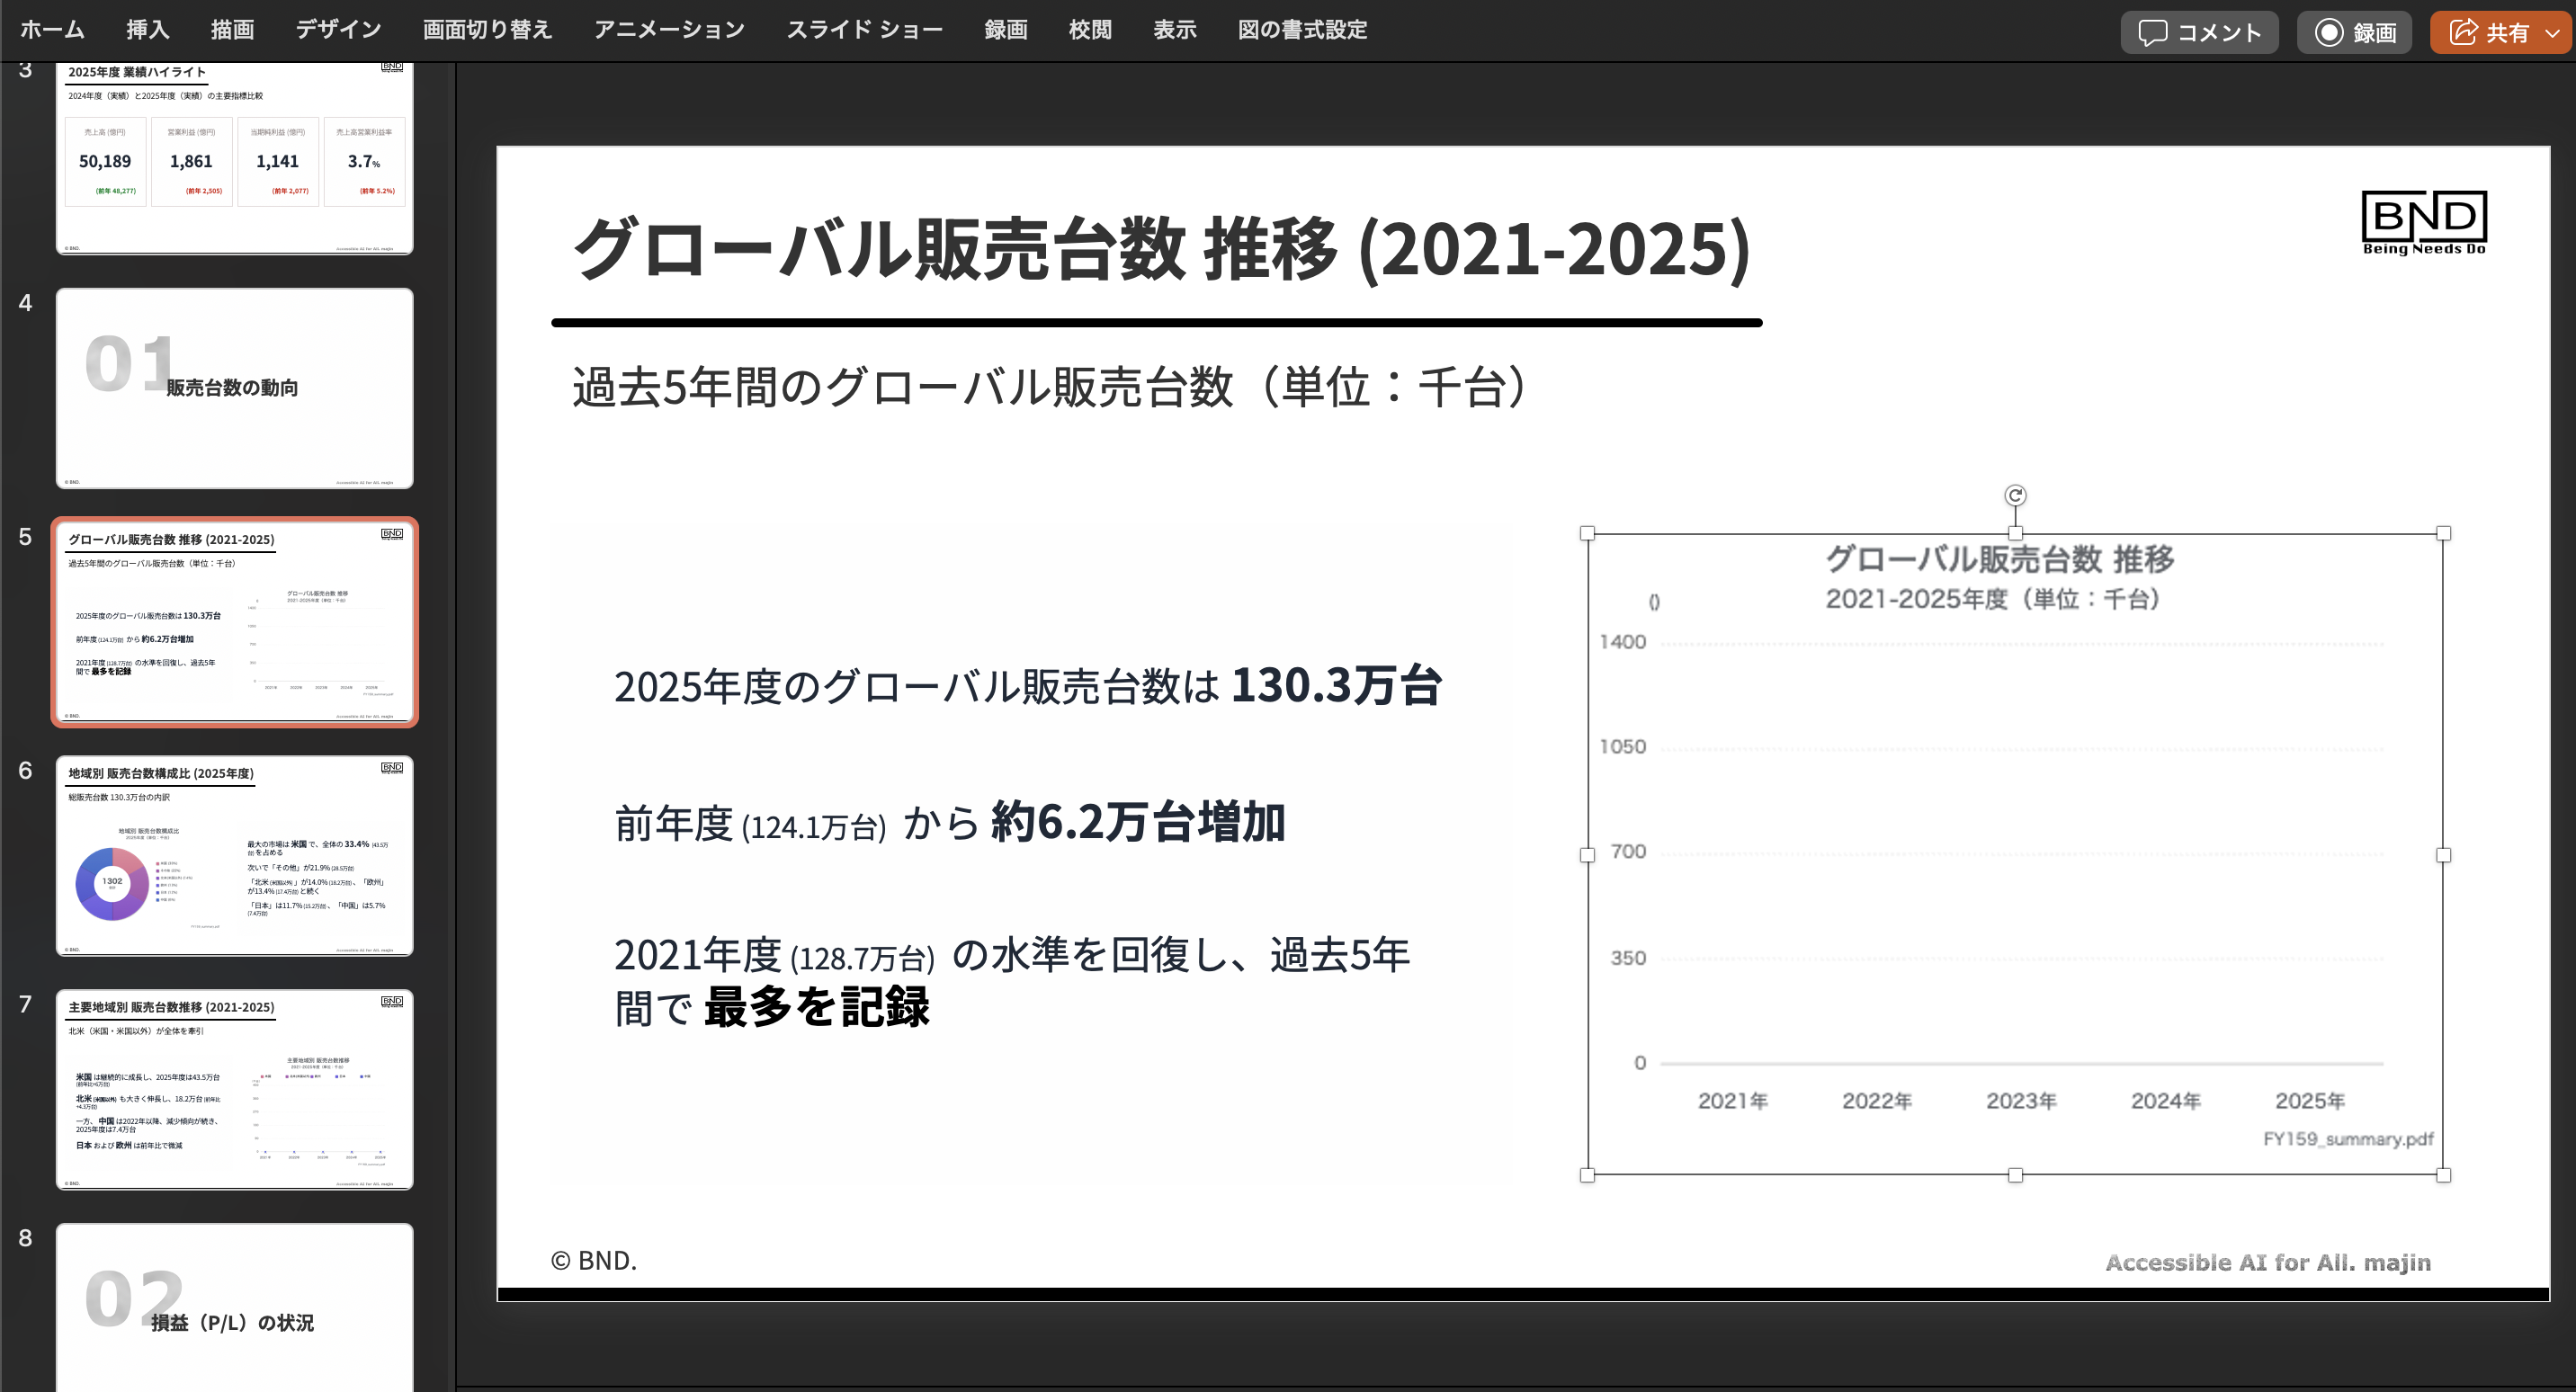Click the top-left chart resize handle

1587,534
